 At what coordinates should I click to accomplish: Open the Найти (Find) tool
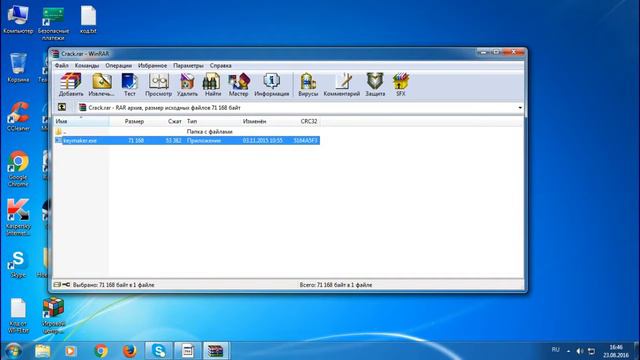tap(213, 85)
